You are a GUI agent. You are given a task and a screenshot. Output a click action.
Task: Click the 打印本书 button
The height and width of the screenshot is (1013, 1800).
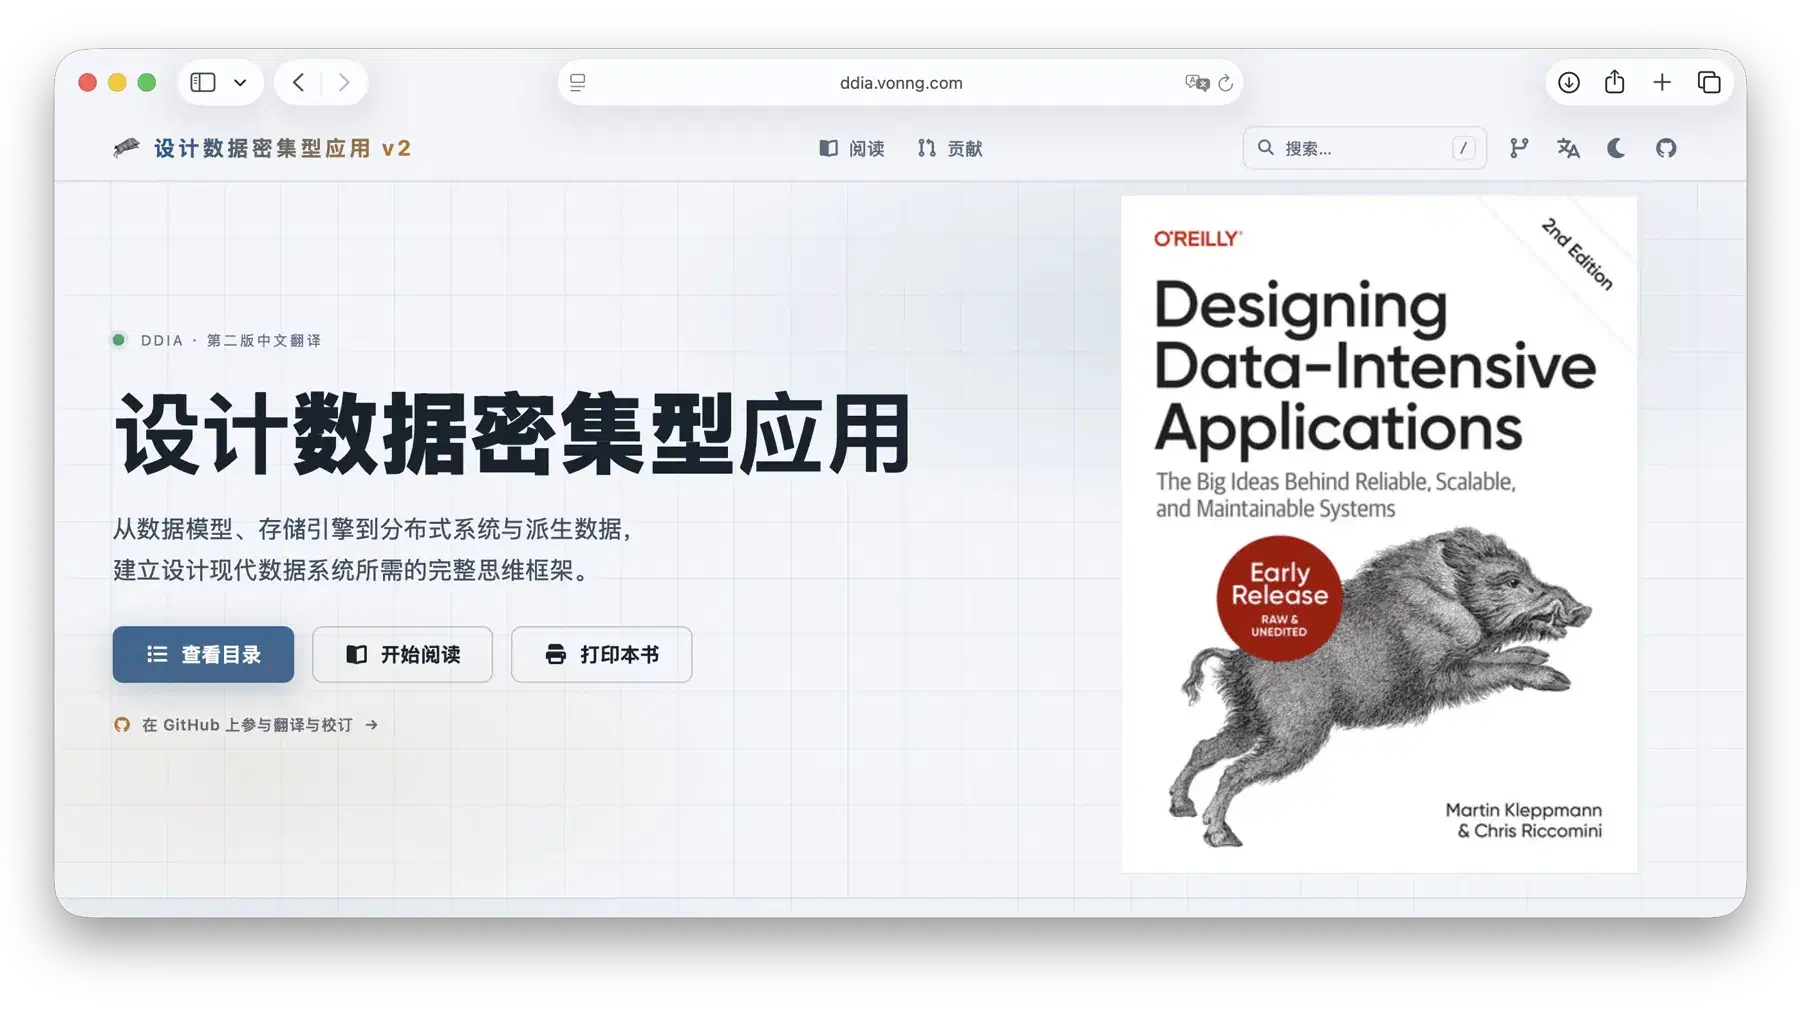pyautogui.click(x=601, y=654)
